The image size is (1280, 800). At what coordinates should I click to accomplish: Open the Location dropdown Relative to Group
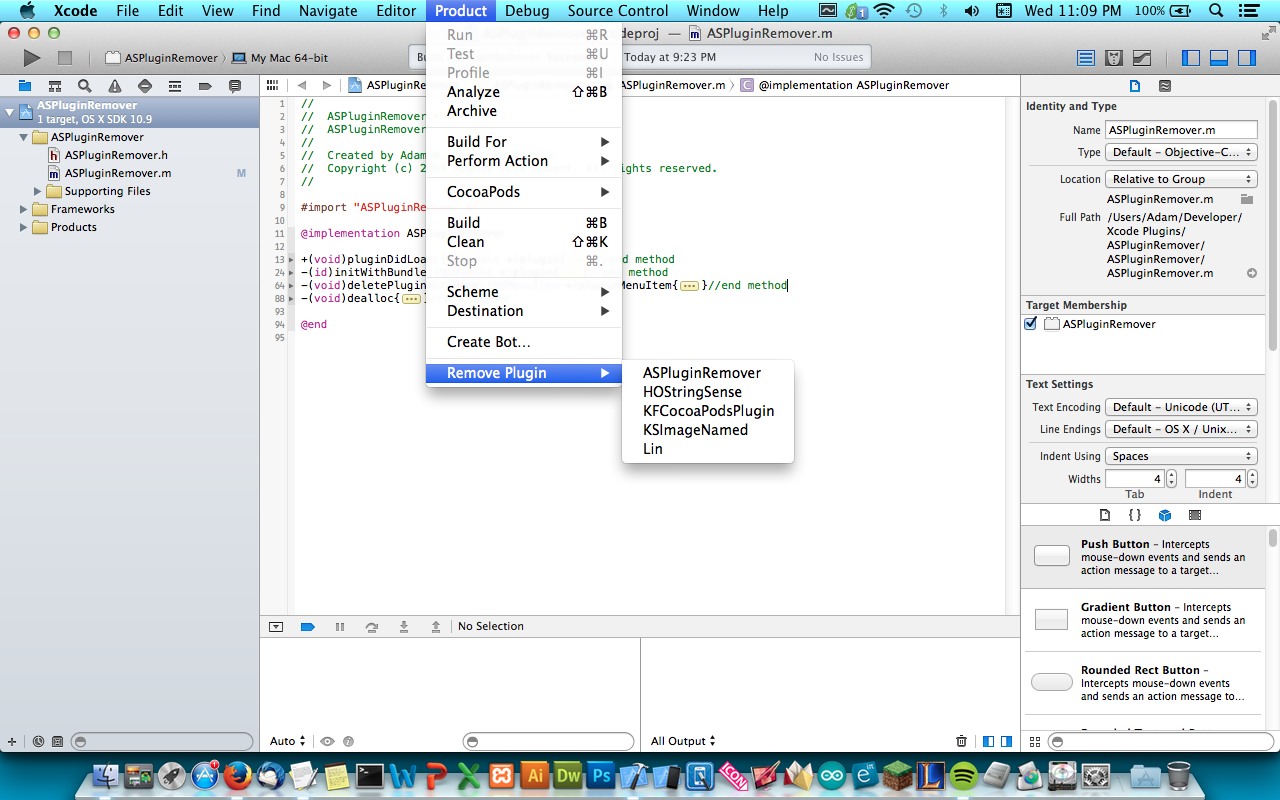coord(1181,179)
